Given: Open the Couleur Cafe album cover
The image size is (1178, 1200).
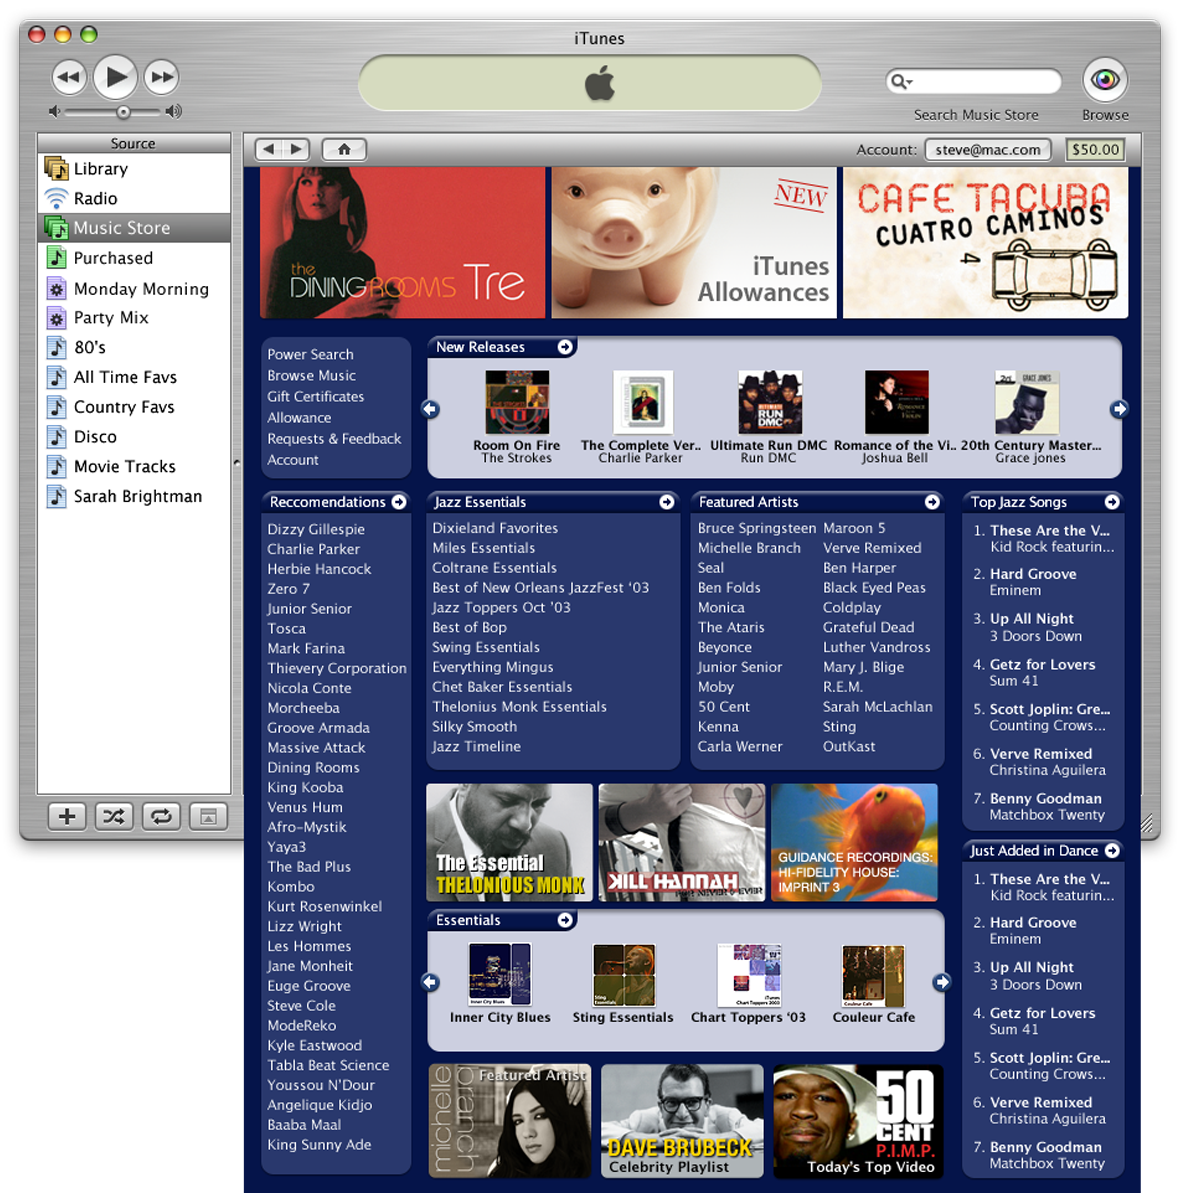Looking at the screenshot, I should coord(874,975).
